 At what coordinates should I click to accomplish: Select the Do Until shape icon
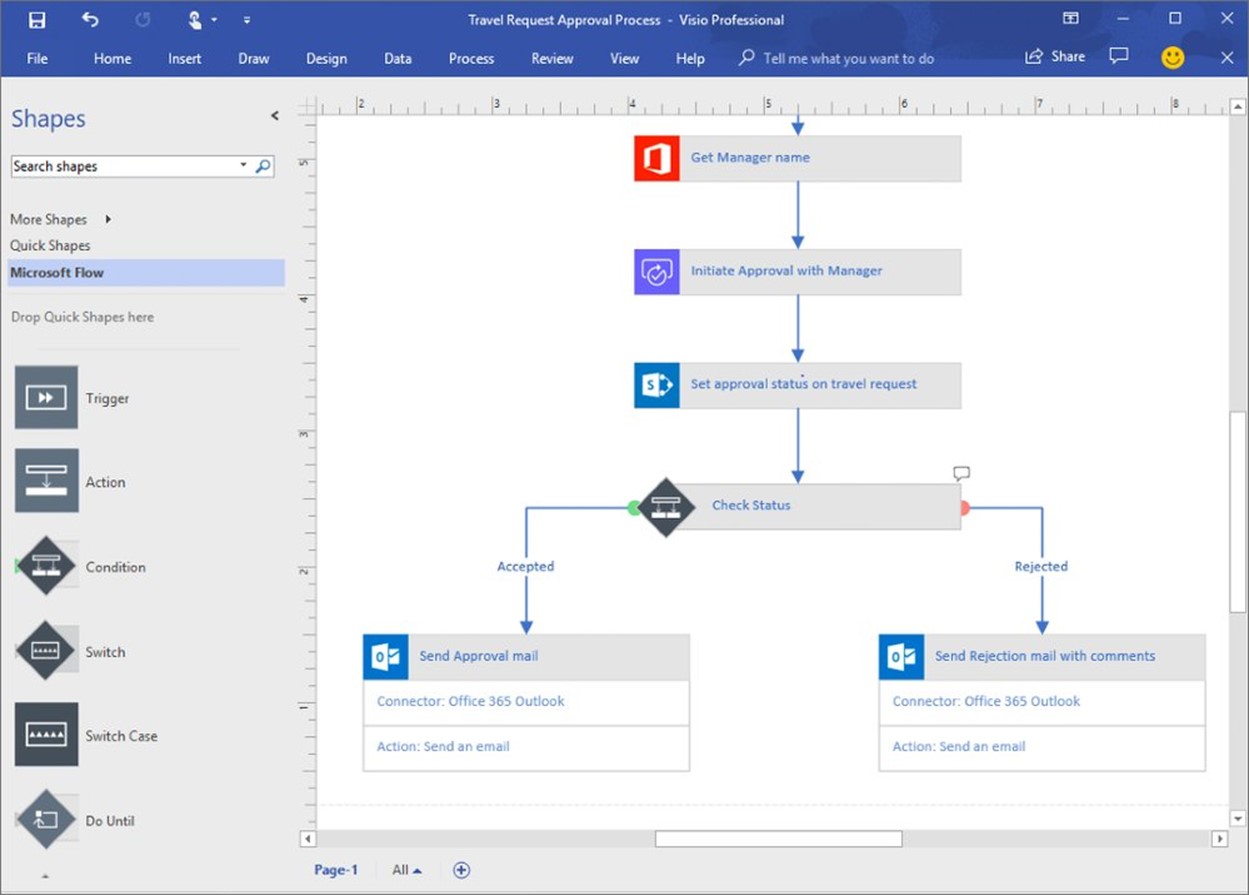point(46,820)
